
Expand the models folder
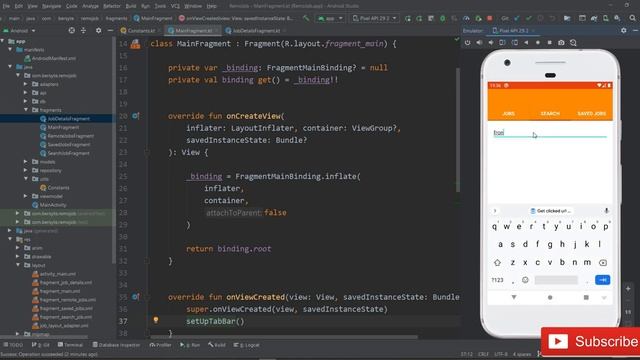26,162
